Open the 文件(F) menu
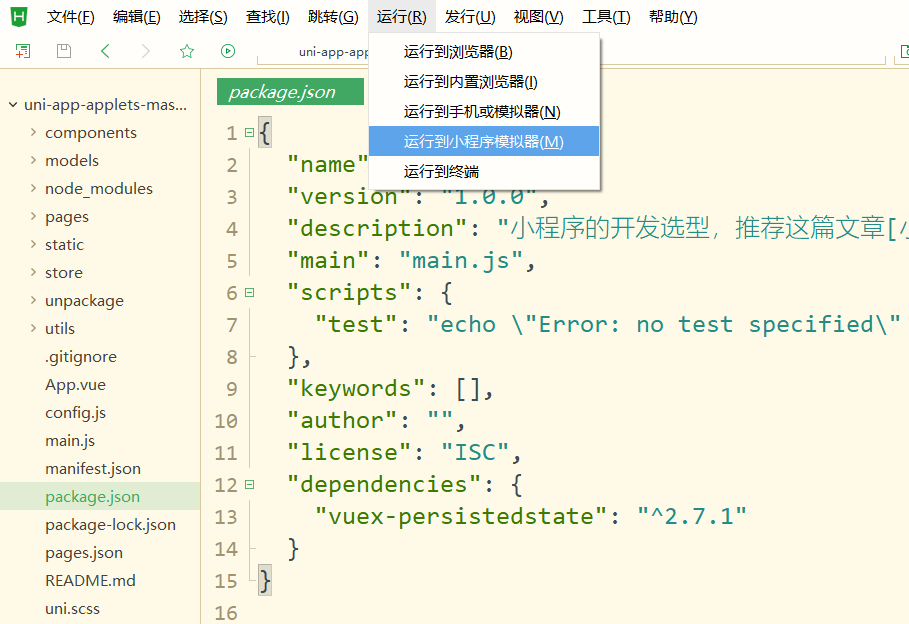The image size is (909, 624). 71,17
